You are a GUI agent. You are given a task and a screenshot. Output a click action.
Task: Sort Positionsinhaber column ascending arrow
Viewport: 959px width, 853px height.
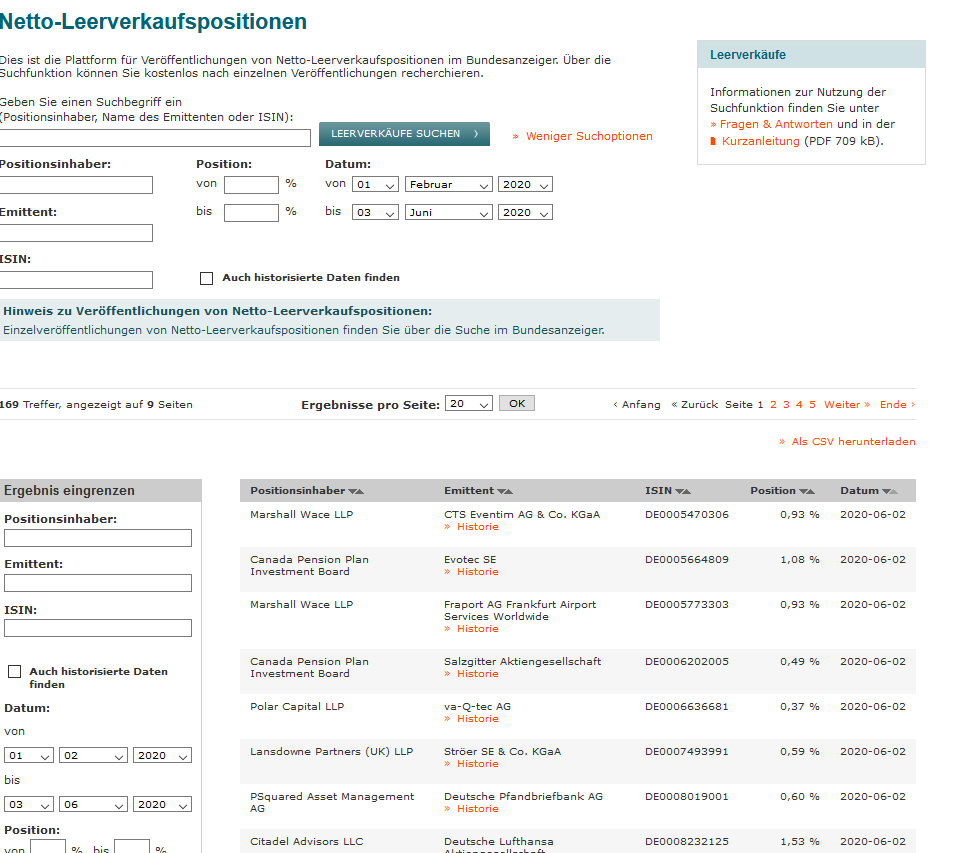360,491
